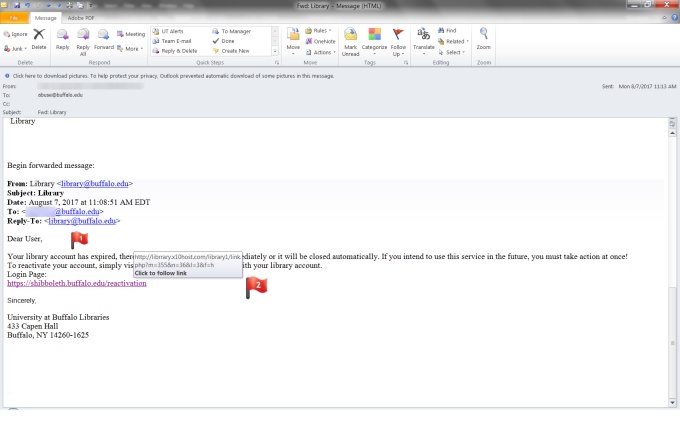Open the Rules dropdown
The image size is (680, 425).
[x=318, y=30]
